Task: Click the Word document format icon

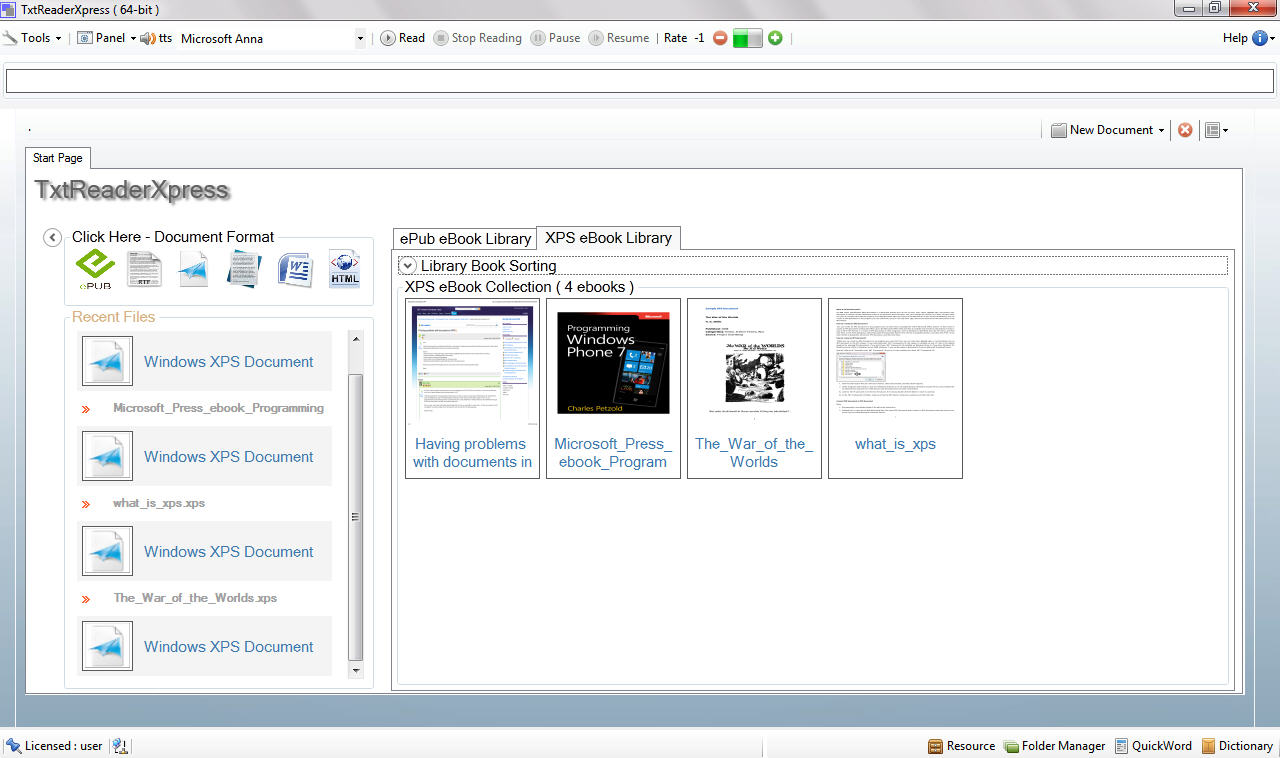Action: tap(295, 269)
